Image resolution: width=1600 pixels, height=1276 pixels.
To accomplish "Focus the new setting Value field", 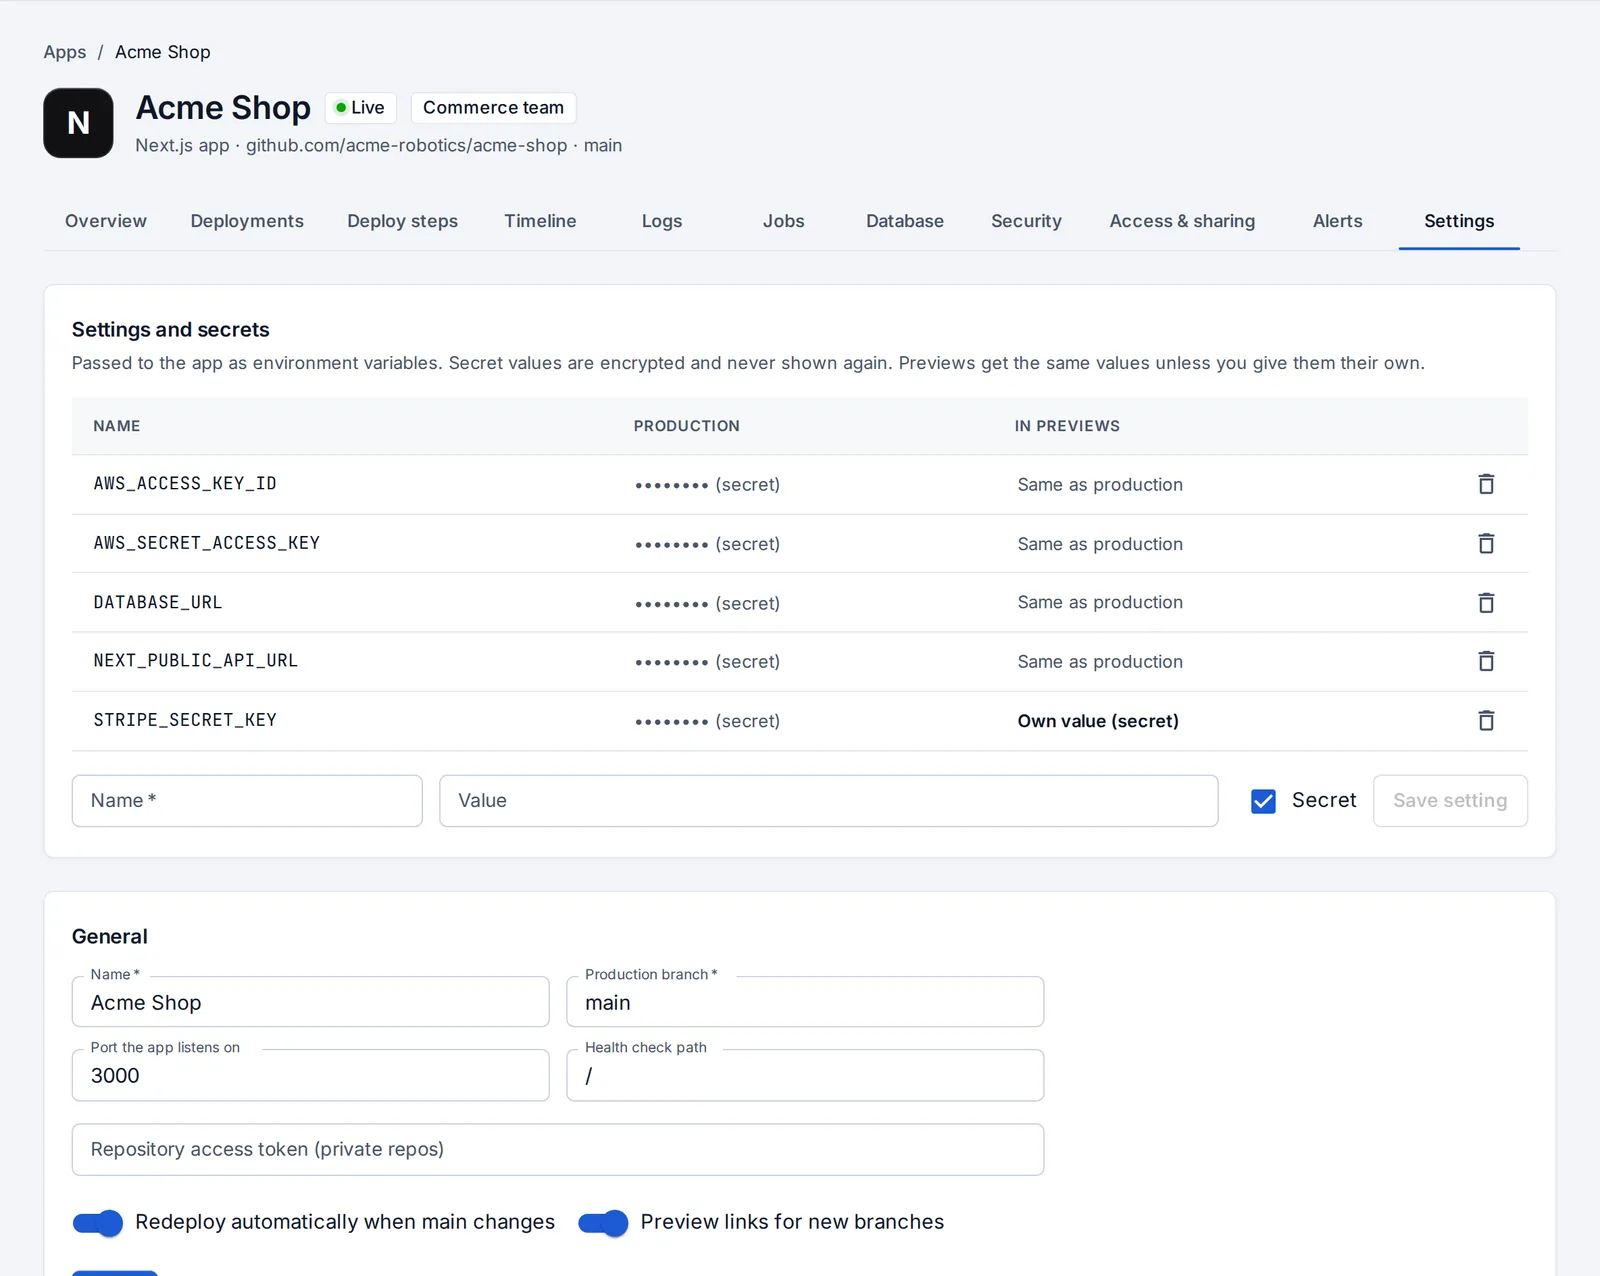I will [829, 801].
